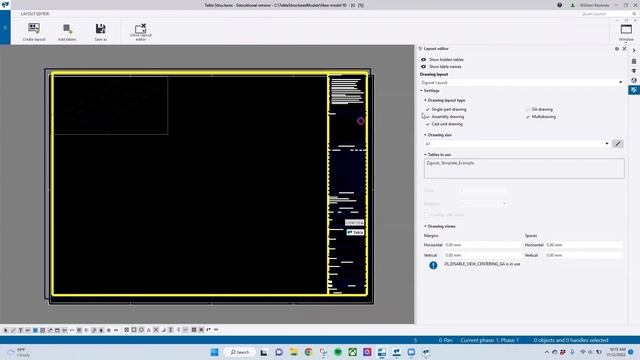This screenshot has width=640, height=360.
Task: Click the taskbar Search box
Action: (240, 352)
